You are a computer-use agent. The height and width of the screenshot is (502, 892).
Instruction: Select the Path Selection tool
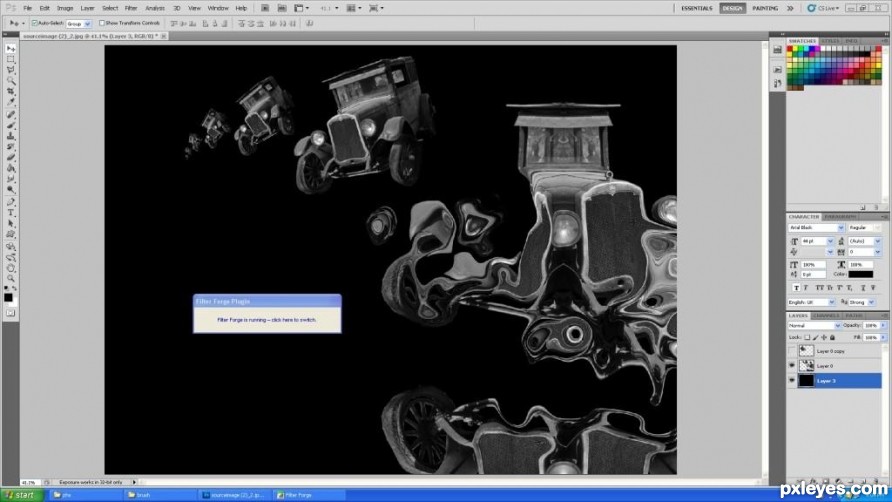coord(11,224)
